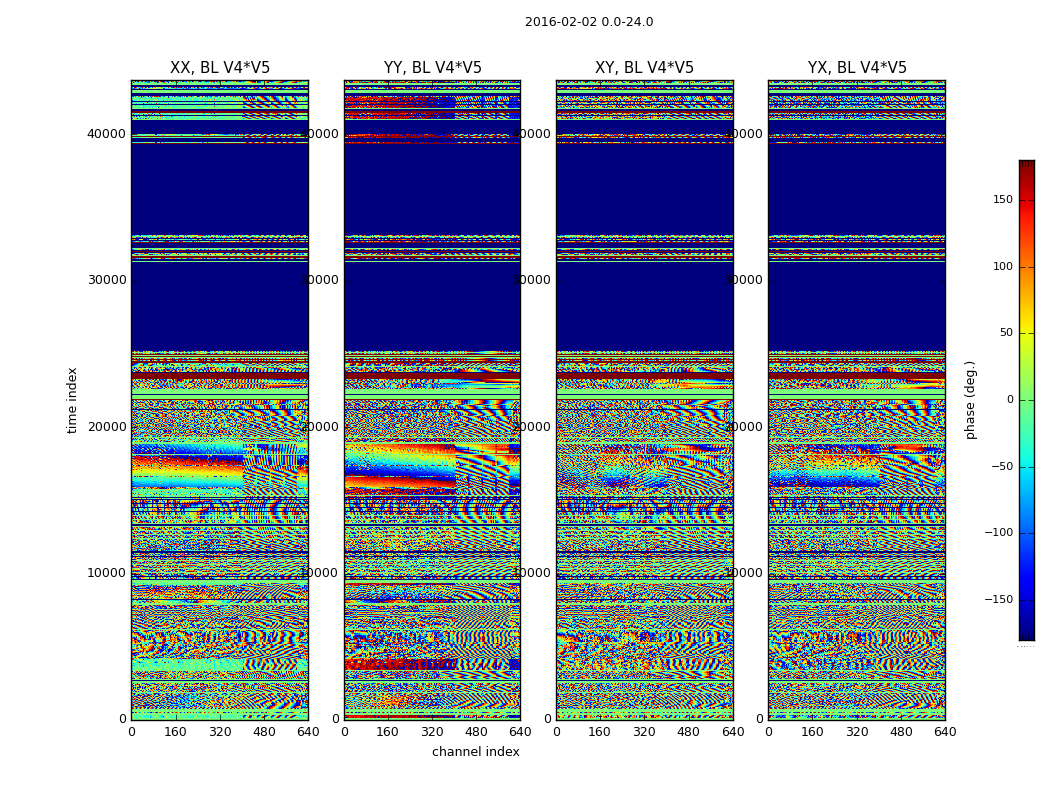Click the figure title '2016-02-02 0.0-24.0'
This screenshot has height=800, width=1050.
pyautogui.click(x=589, y=22)
